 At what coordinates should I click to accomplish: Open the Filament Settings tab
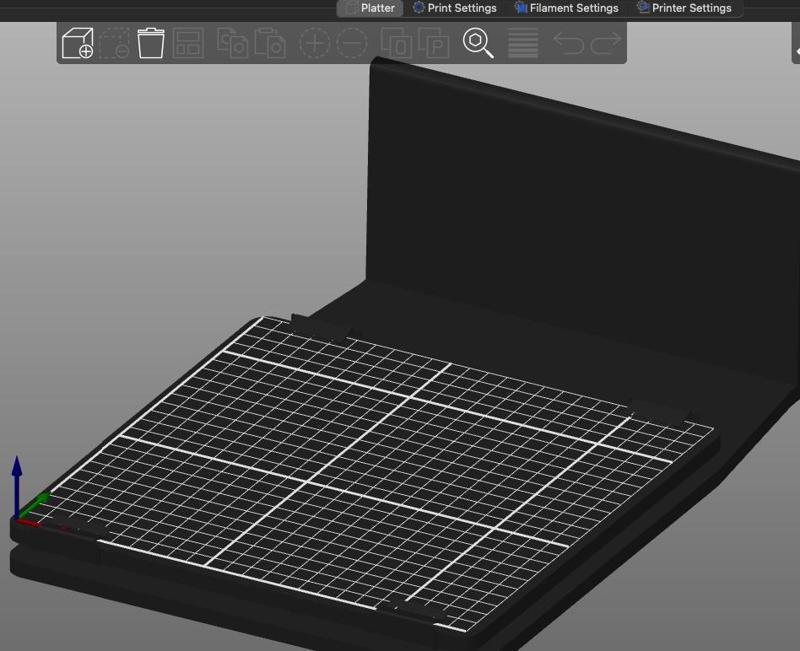[x=566, y=8]
